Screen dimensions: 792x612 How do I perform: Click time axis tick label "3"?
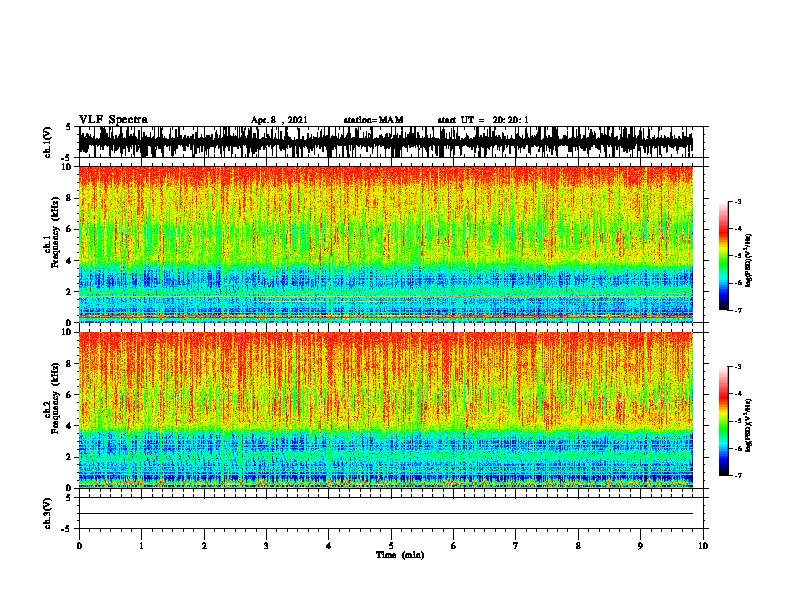click(266, 546)
